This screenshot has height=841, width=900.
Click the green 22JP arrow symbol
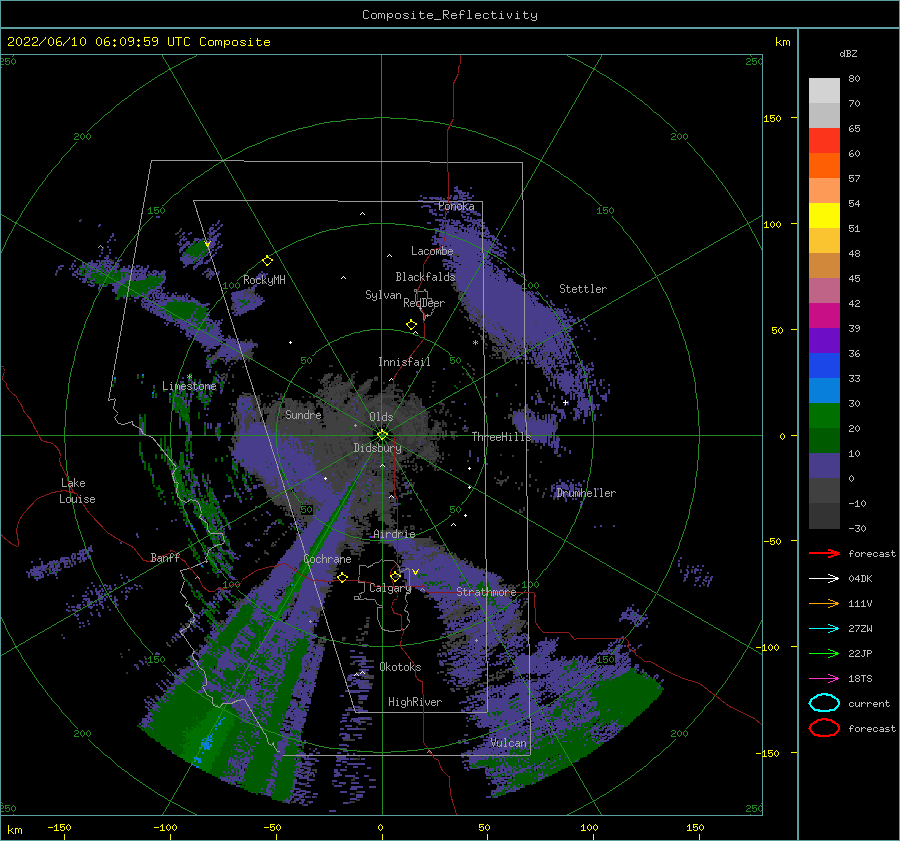pyautogui.click(x=824, y=653)
